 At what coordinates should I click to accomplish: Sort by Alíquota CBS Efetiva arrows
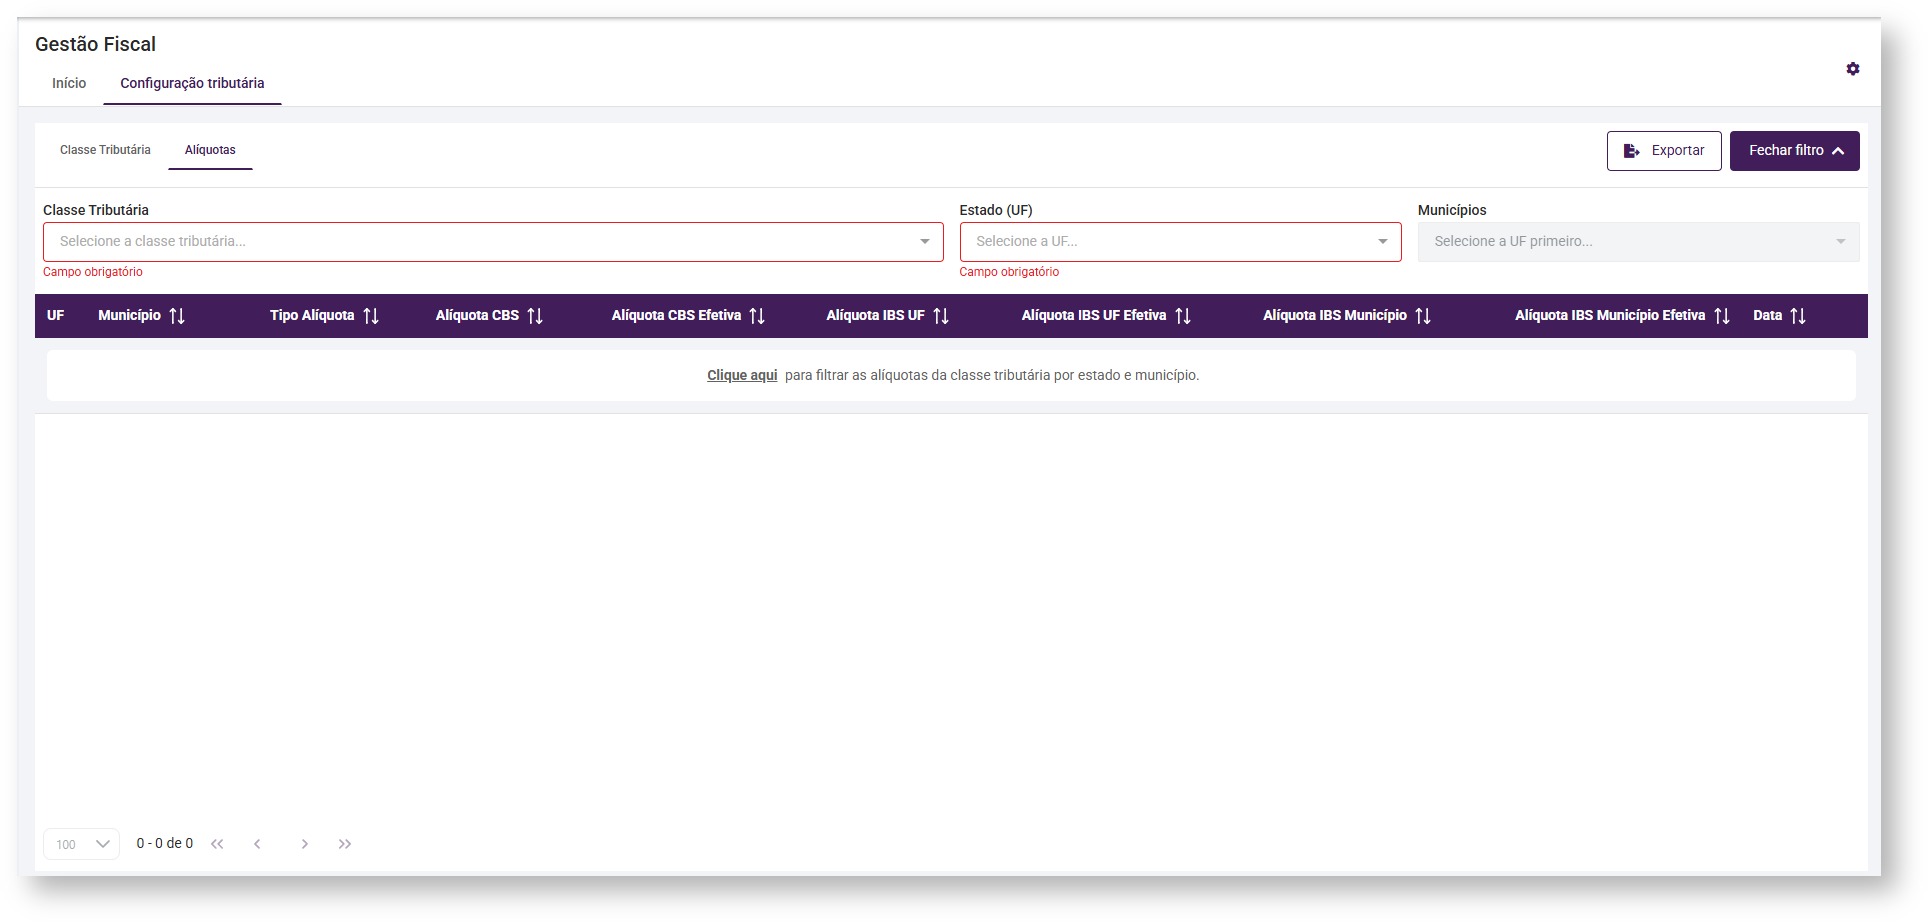pos(757,316)
